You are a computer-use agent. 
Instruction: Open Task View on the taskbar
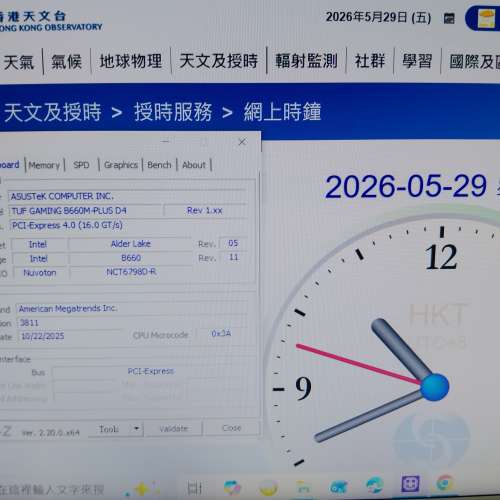194,488
